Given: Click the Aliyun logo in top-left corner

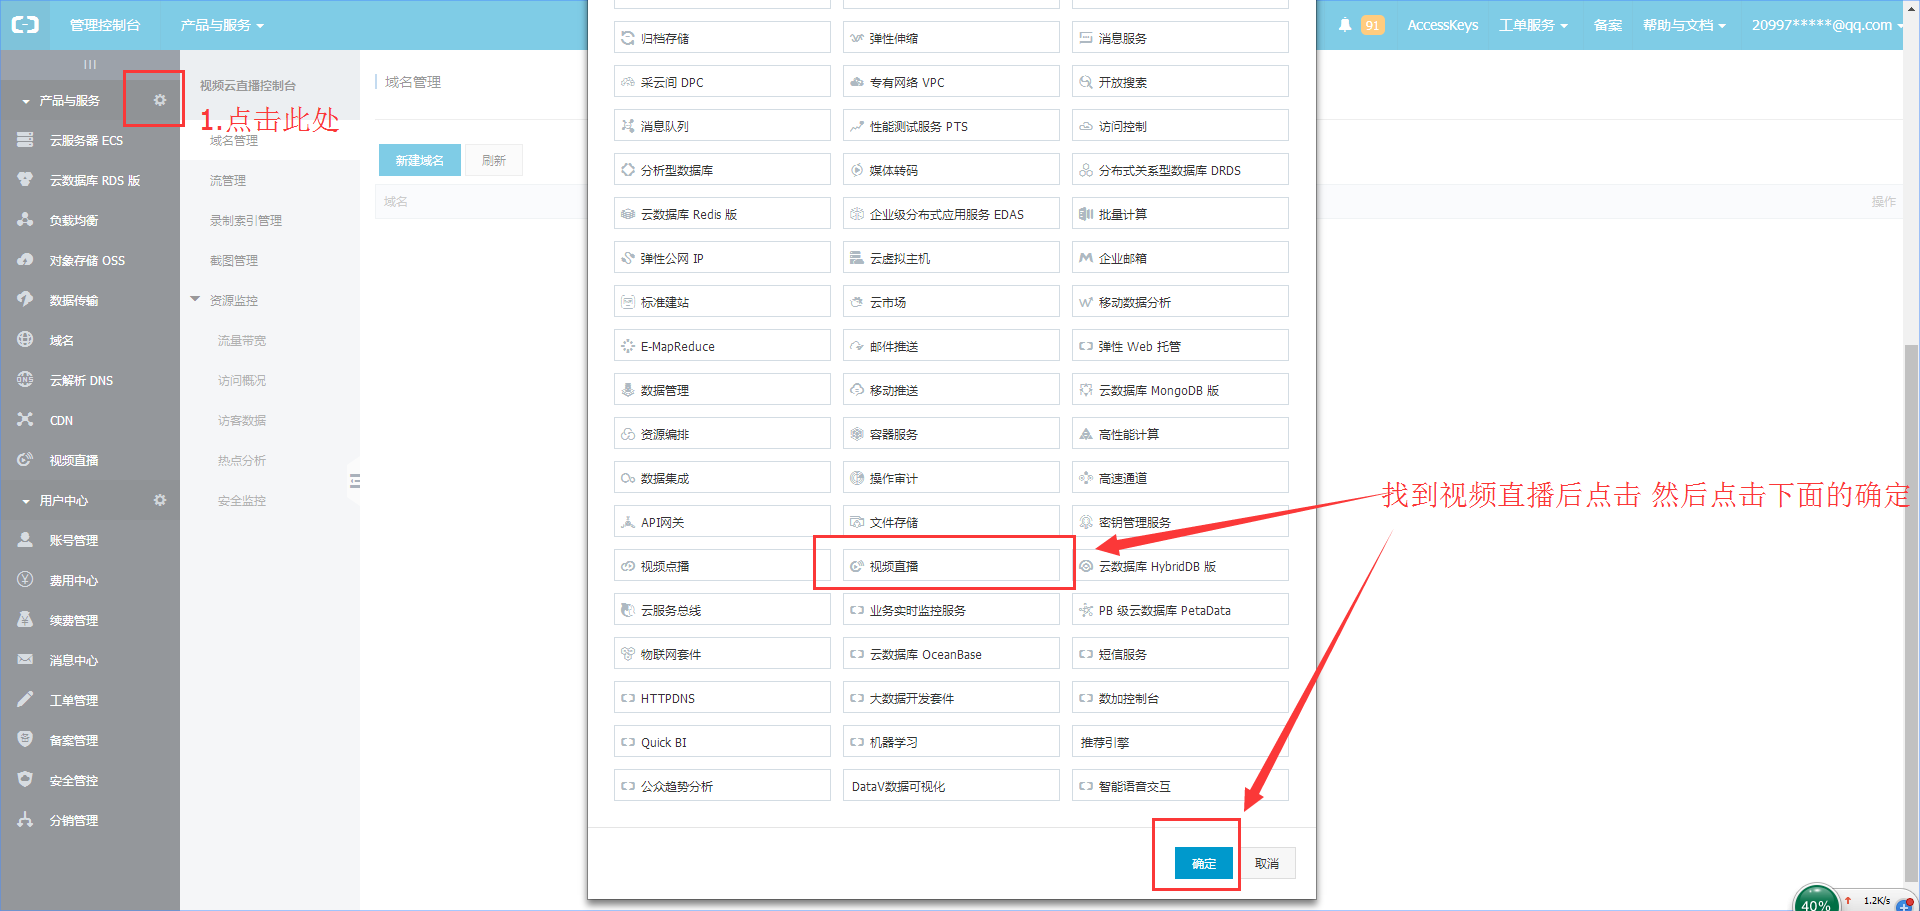Looking at the screenshot, I should tap(25, 25).
